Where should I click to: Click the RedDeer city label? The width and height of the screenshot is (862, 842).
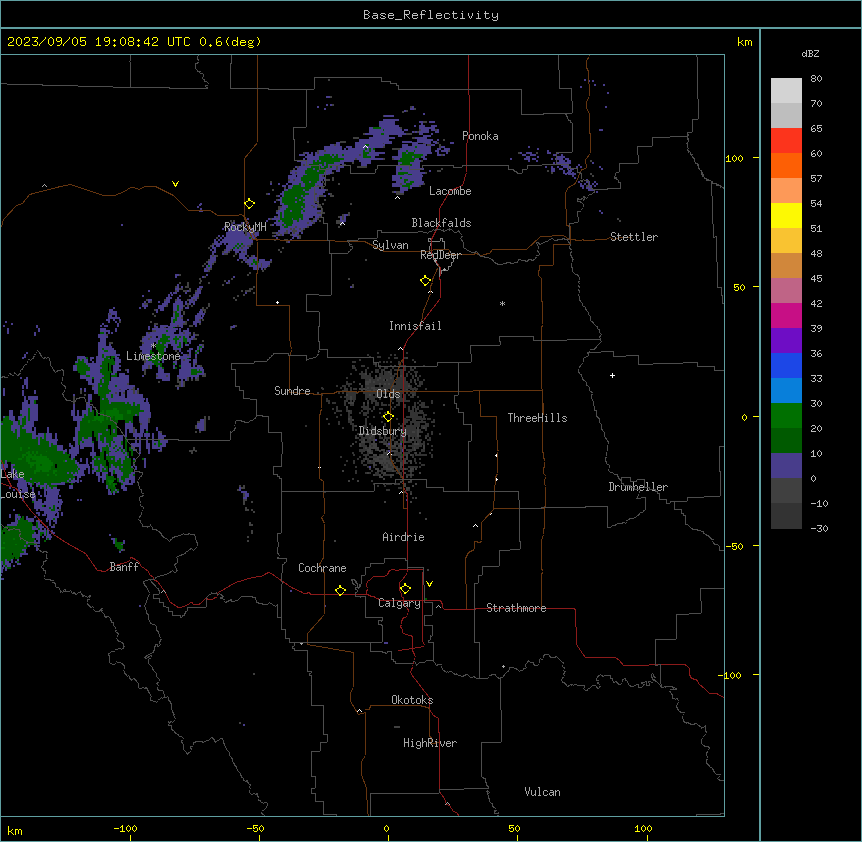coord(440,255)
